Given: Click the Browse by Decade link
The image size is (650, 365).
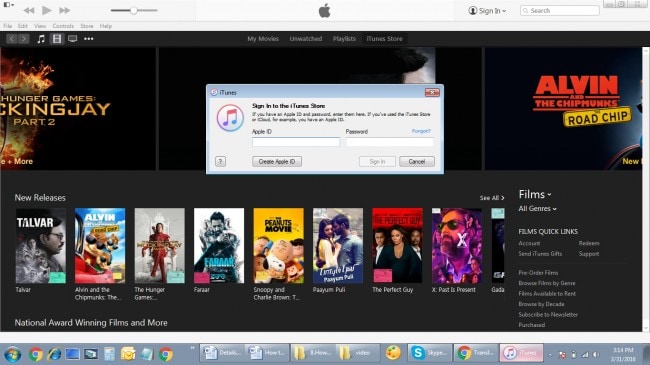Looking at the screenshot, I should pyautogui.click(x=541, y=304).
